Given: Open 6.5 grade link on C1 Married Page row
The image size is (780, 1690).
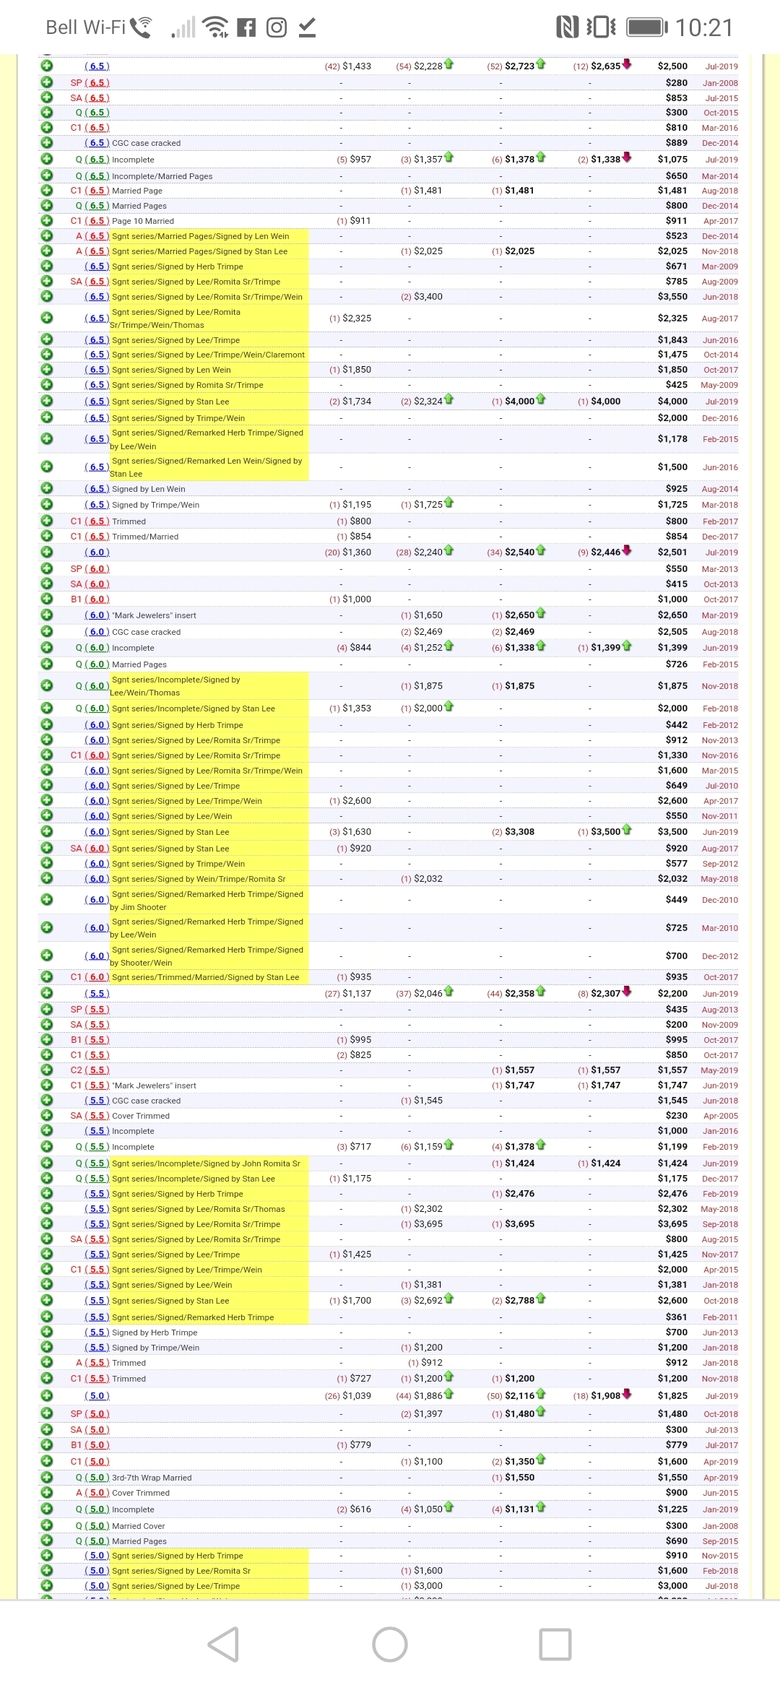Looking at the screenshot, I should point(97,190).
